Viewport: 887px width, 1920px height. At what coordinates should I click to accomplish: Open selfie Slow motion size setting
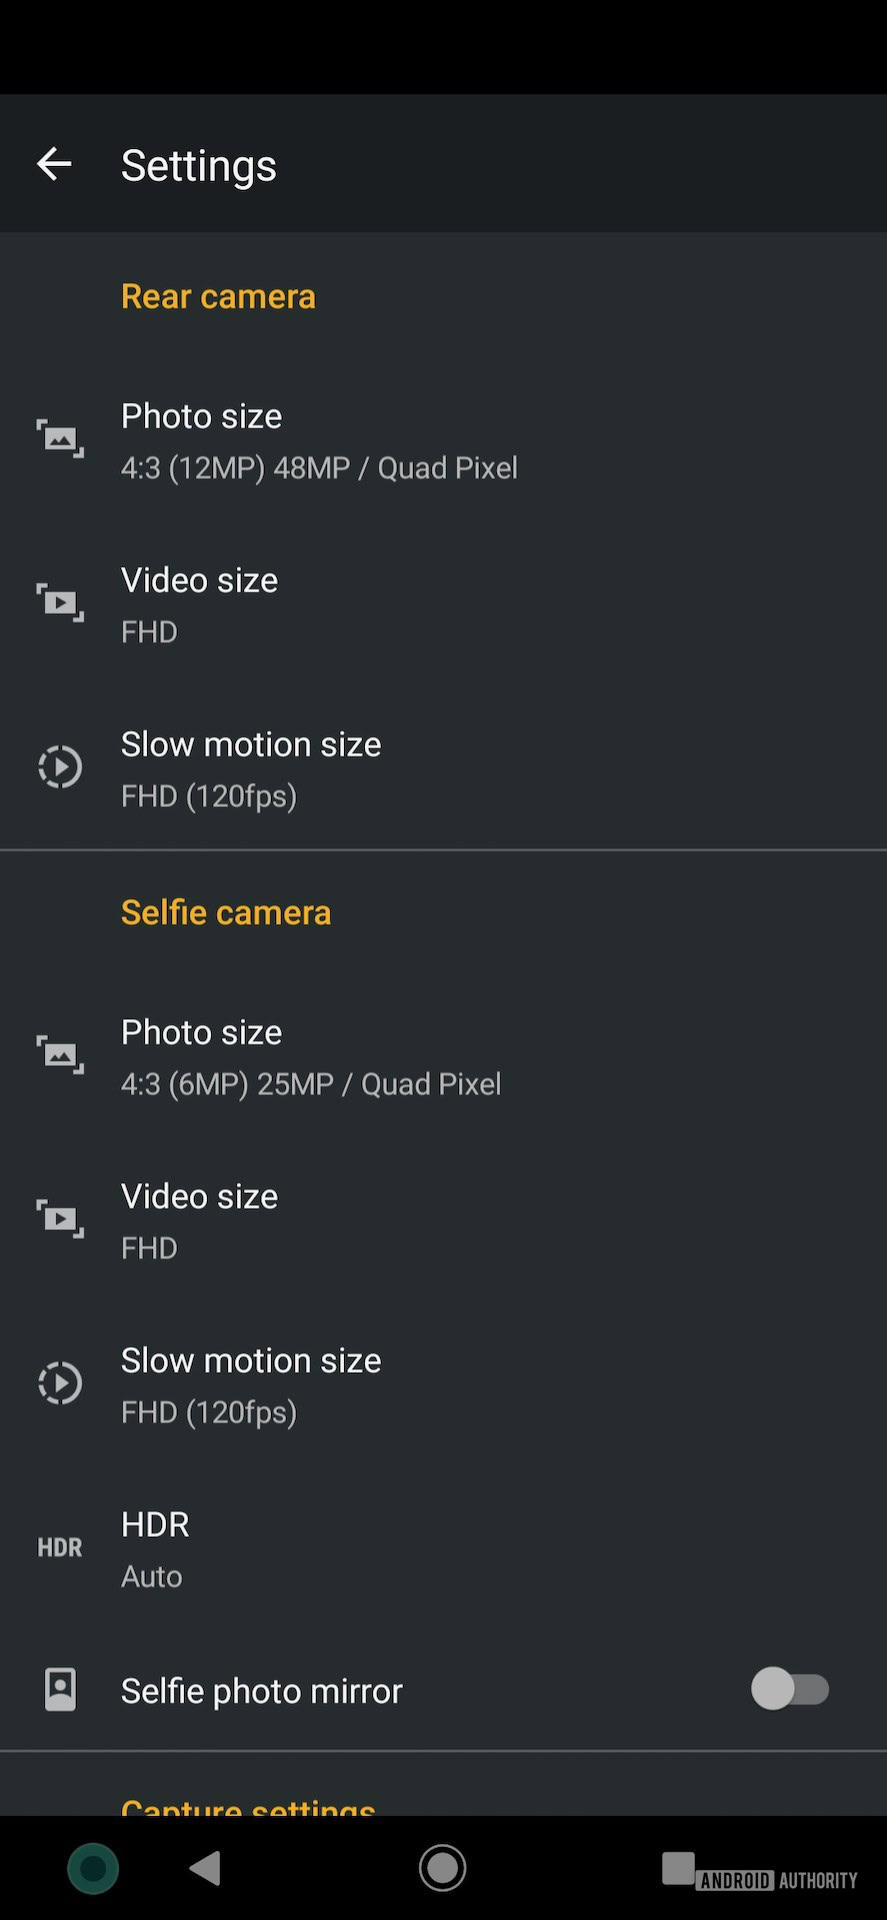[251, 1385]
